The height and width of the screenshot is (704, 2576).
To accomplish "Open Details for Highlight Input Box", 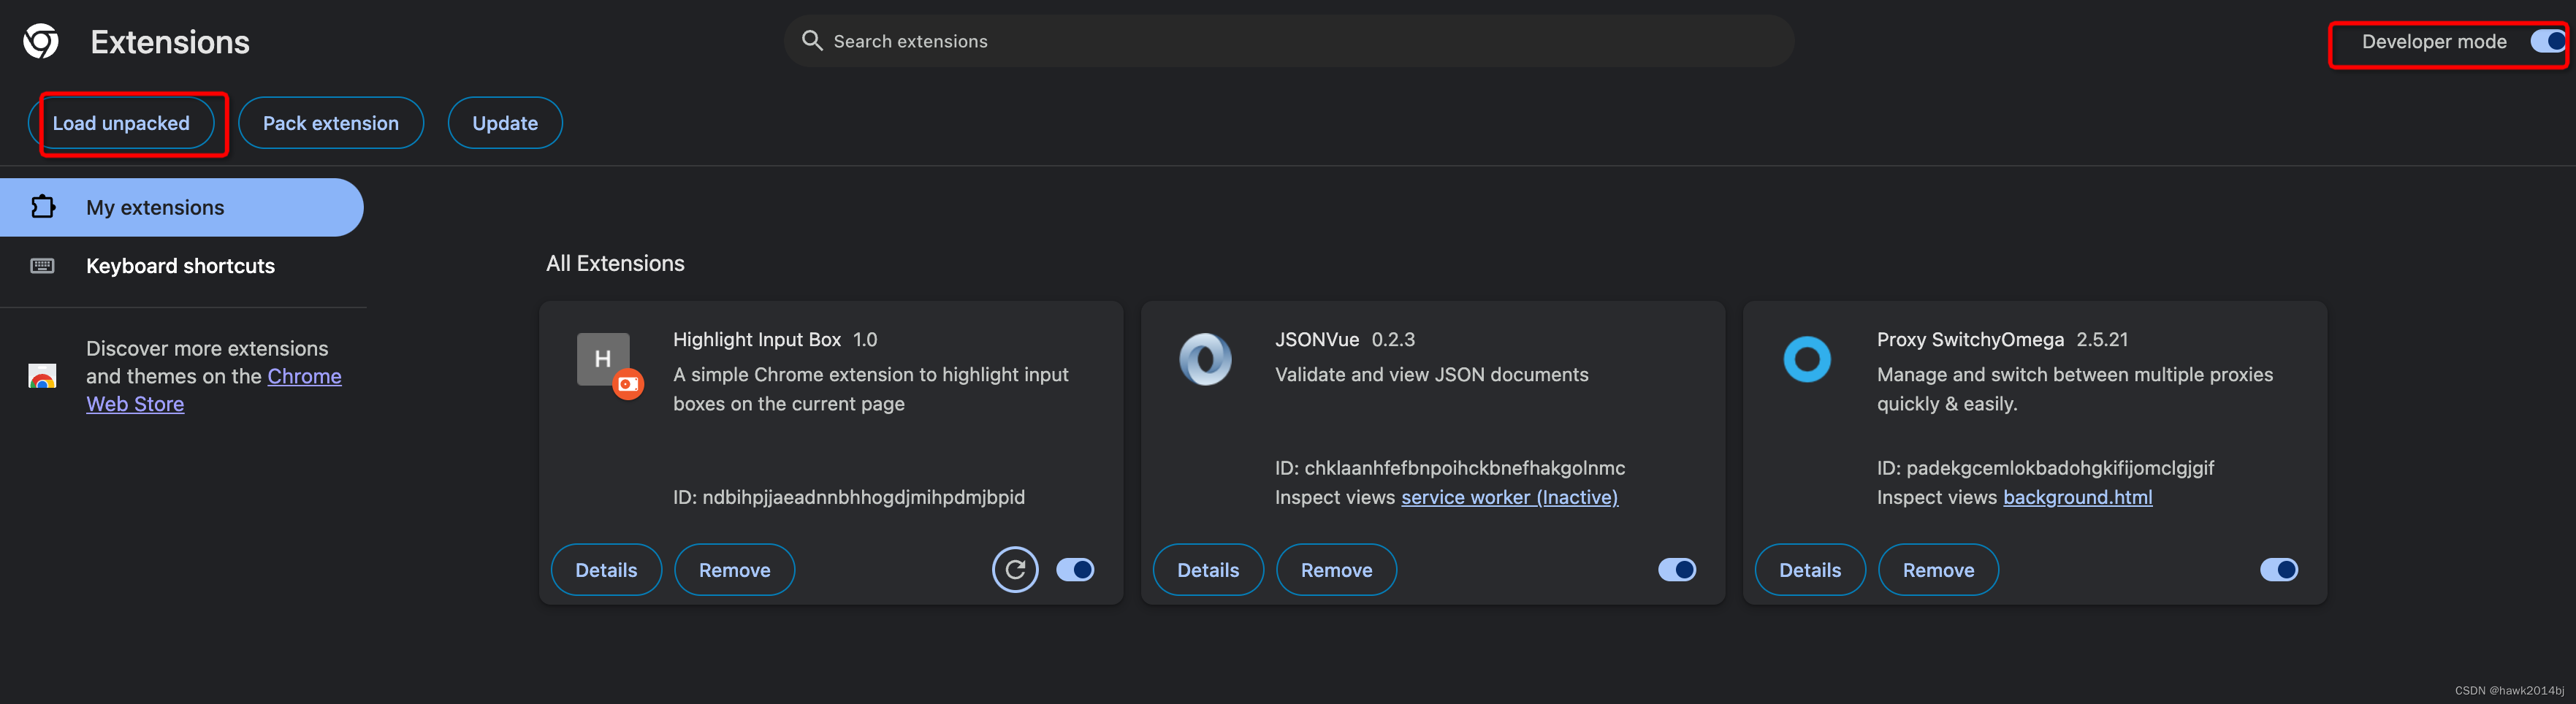I will (x=606, y=570).
